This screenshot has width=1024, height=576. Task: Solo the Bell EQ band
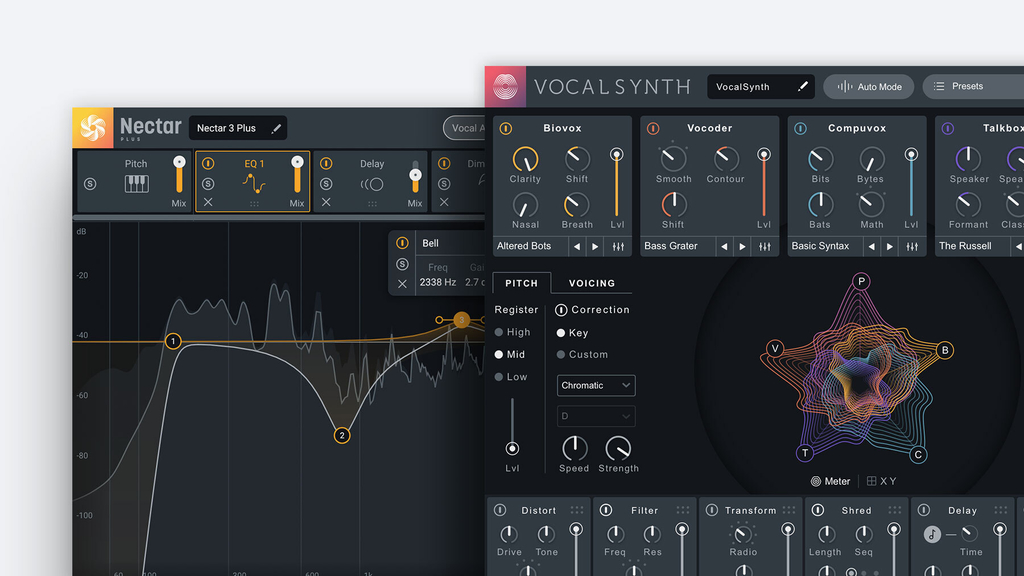click(402, 264)
